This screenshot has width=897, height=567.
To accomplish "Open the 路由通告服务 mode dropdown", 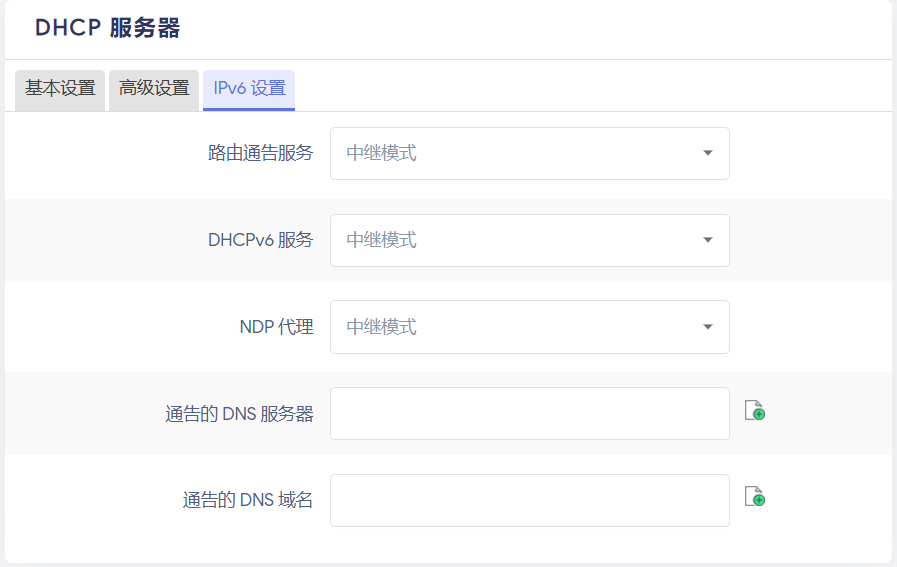I will pyautogui.click(x=529, y=153).
